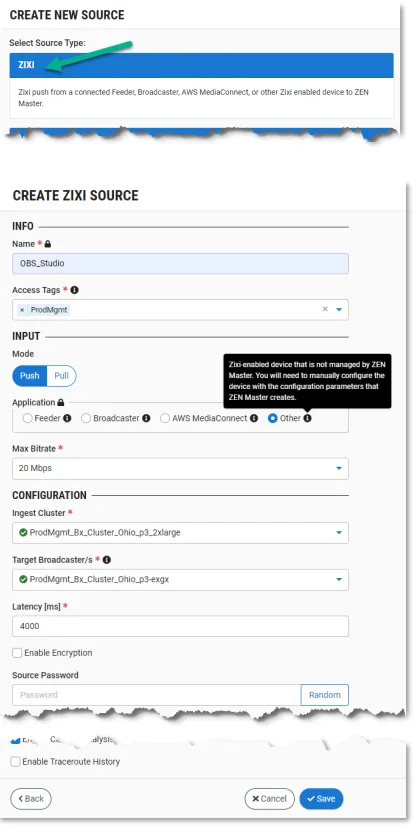Choose the Other radio button
Screen dimensions: 418x832
(x=273, y=418)
